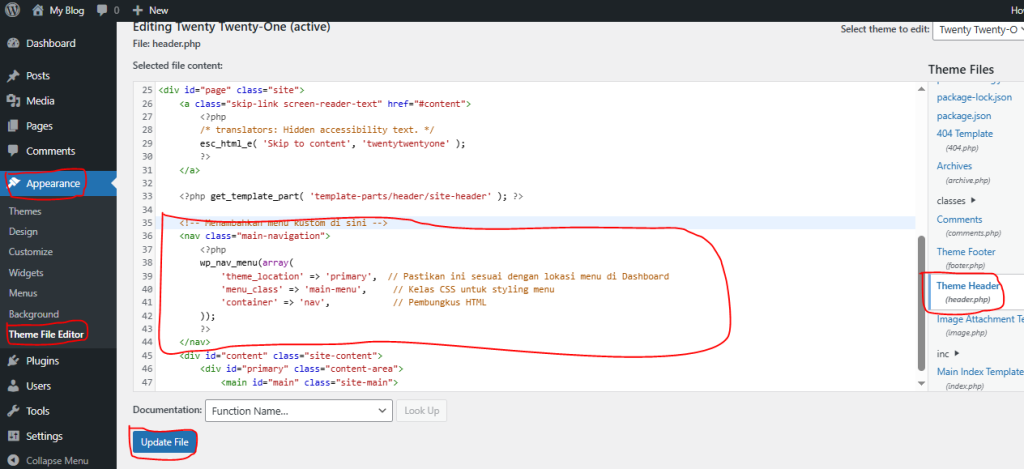Click the Look Up button
1024x469 pixels.
point(422,411)
